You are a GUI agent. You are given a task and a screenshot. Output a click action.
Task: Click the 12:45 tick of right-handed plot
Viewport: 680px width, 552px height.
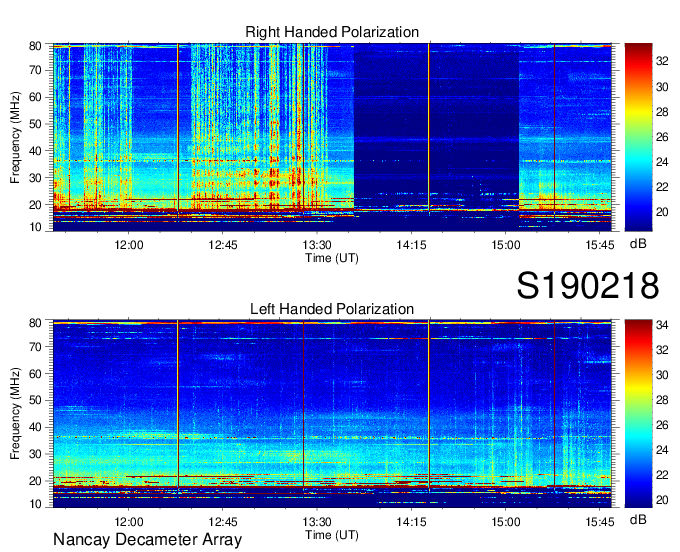223,245
